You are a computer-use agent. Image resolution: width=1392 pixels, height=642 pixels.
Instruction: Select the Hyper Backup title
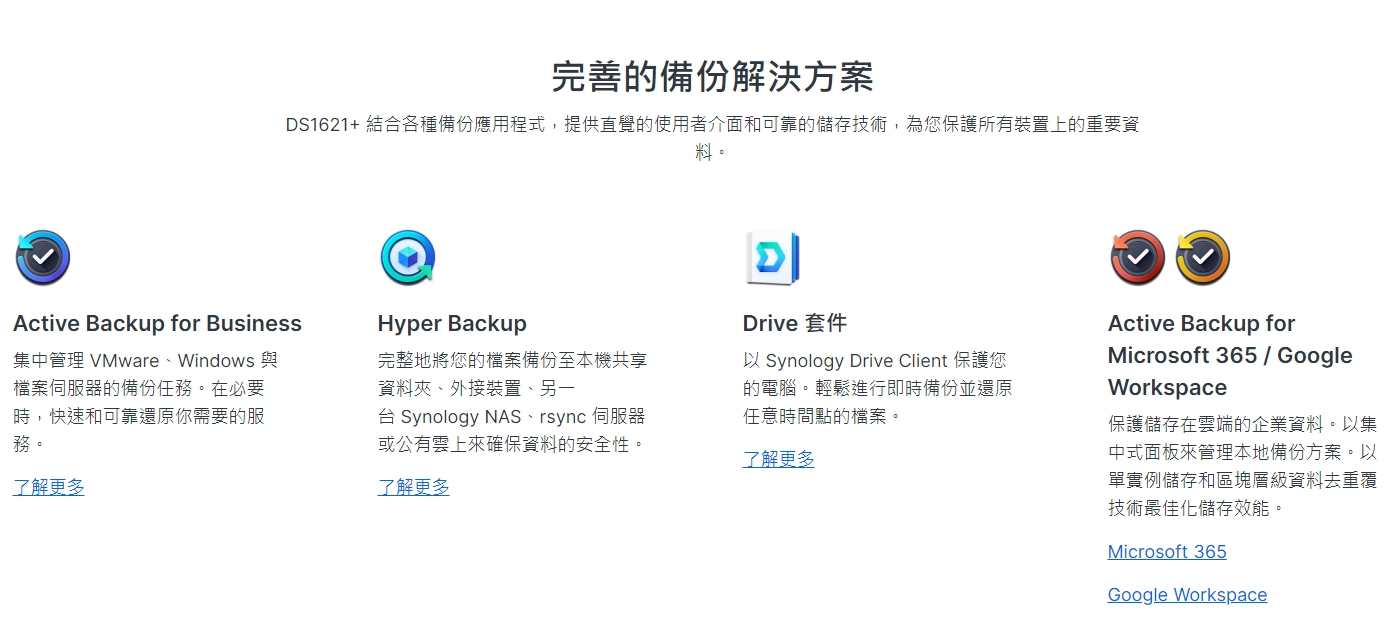point(452,323)
